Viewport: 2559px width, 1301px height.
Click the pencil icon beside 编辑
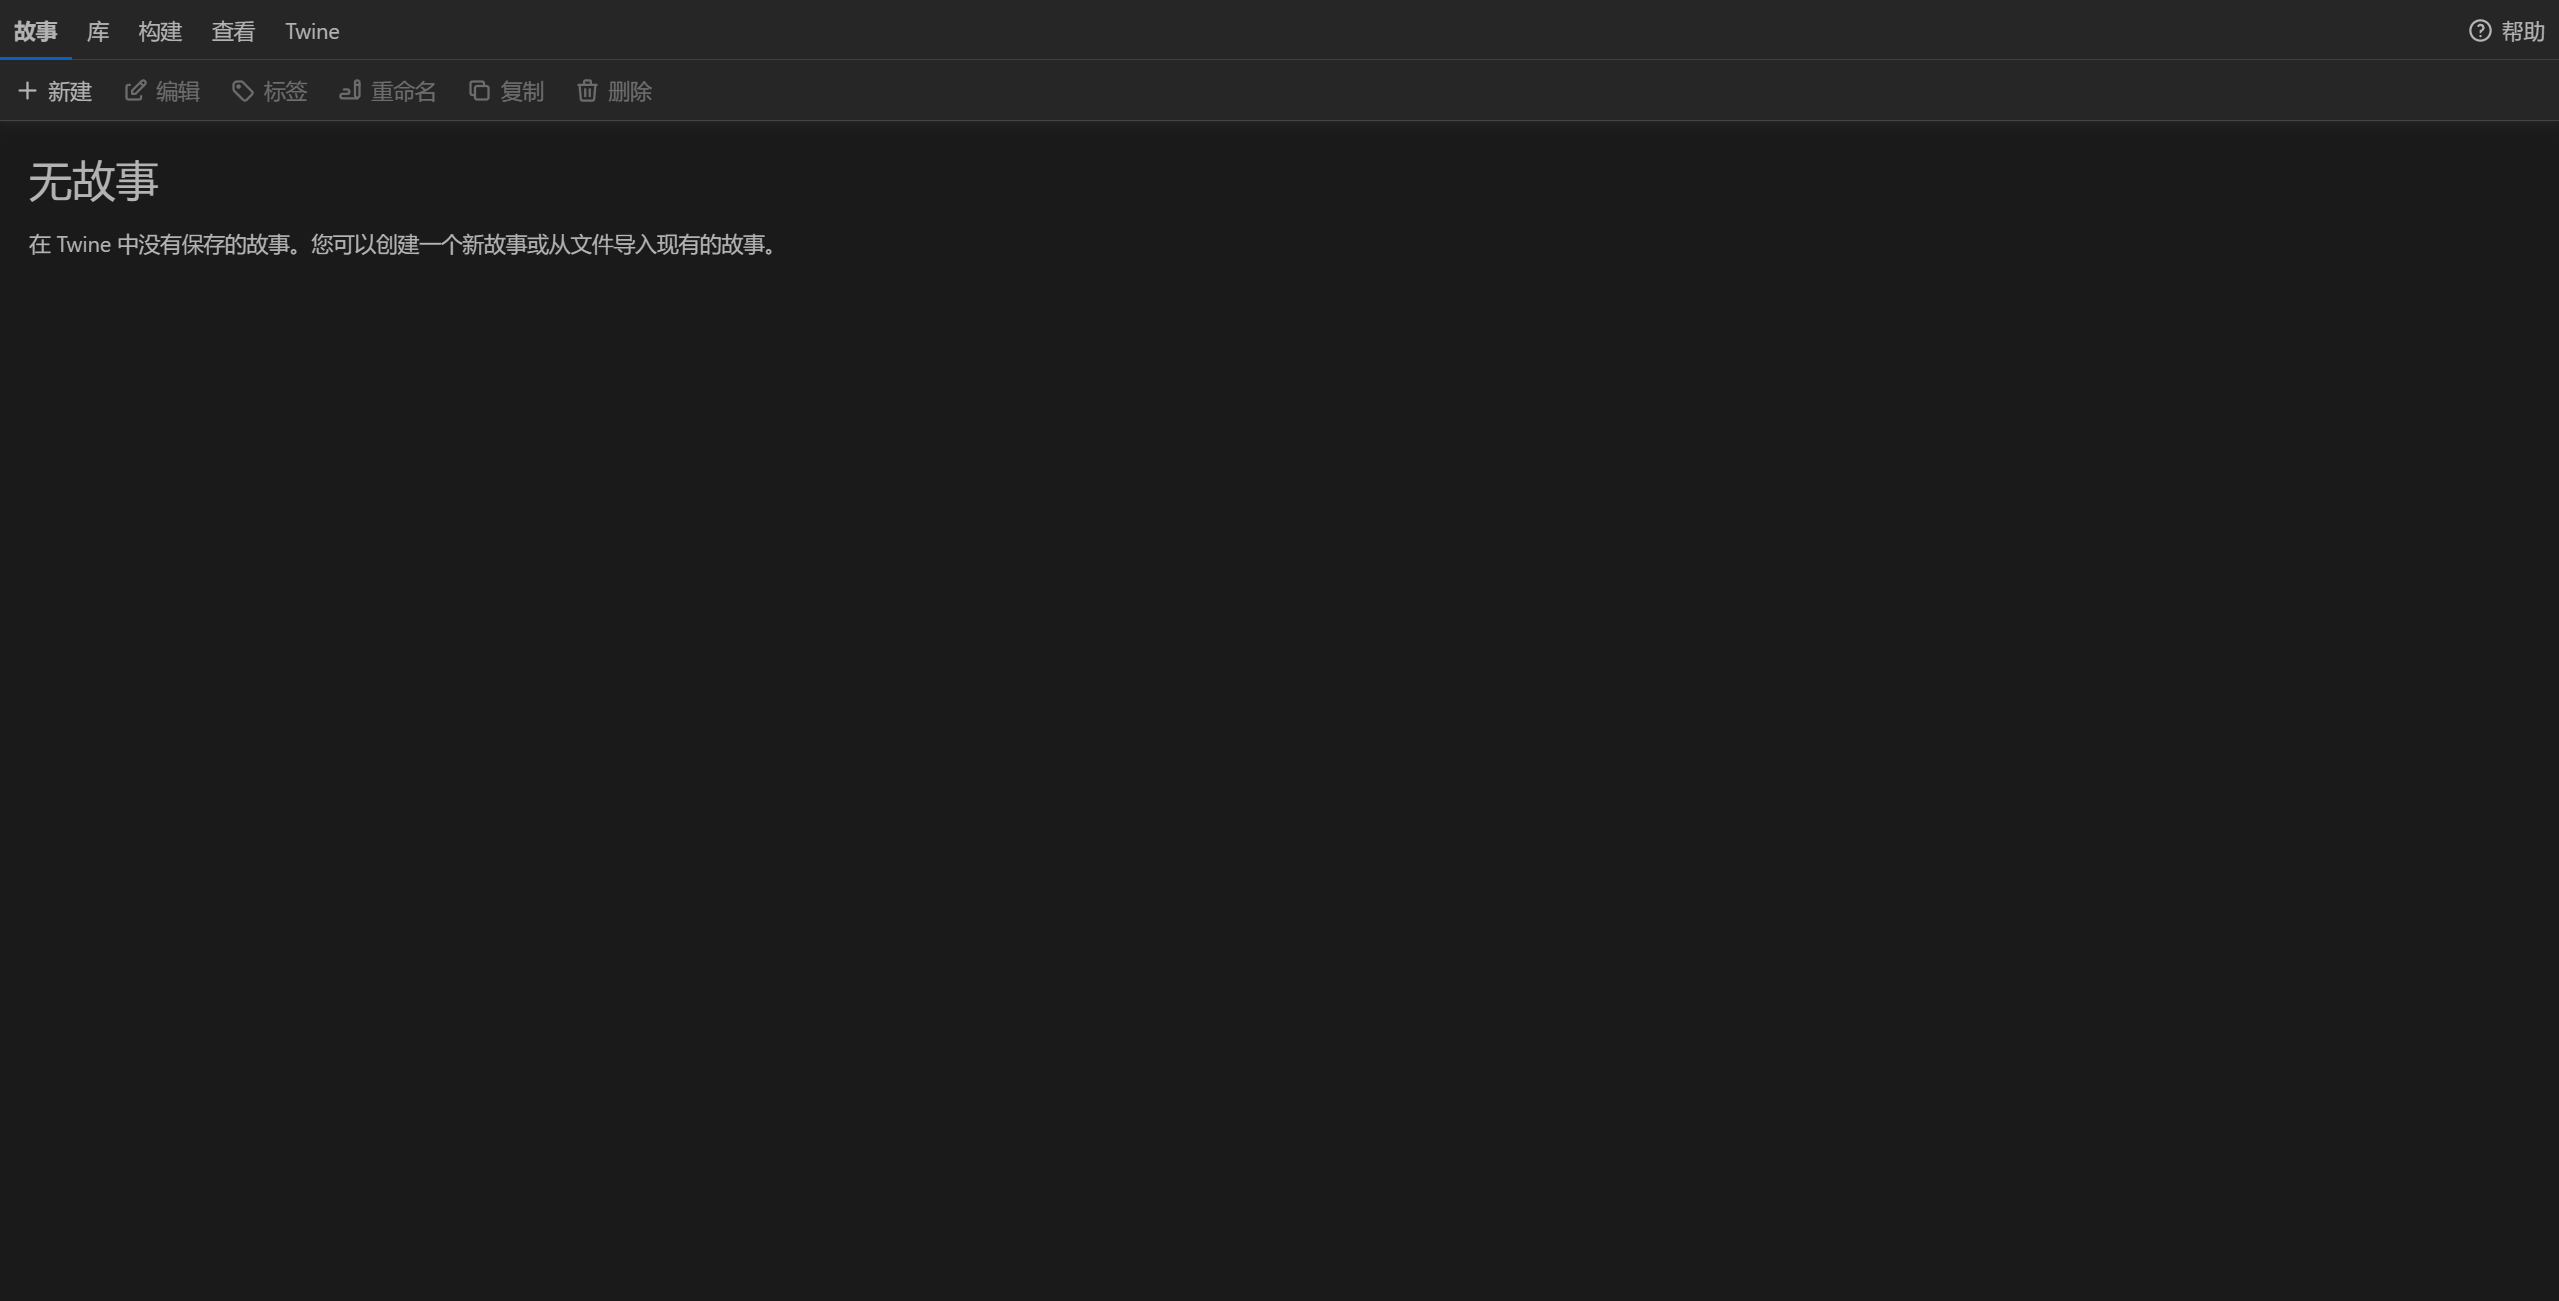(135, 91)
